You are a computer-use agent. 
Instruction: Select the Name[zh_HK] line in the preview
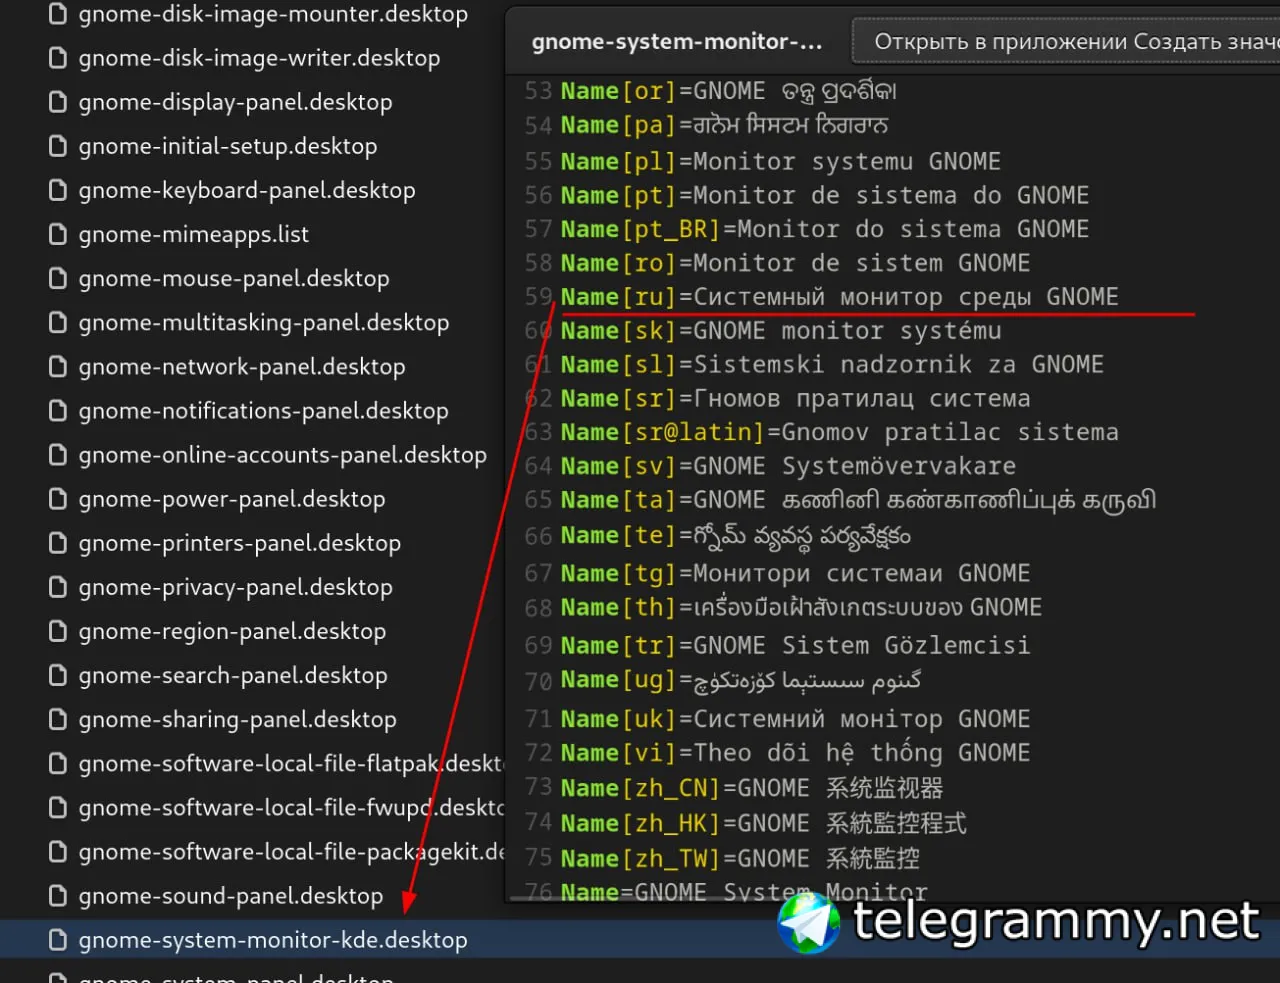tap(764, 823)
